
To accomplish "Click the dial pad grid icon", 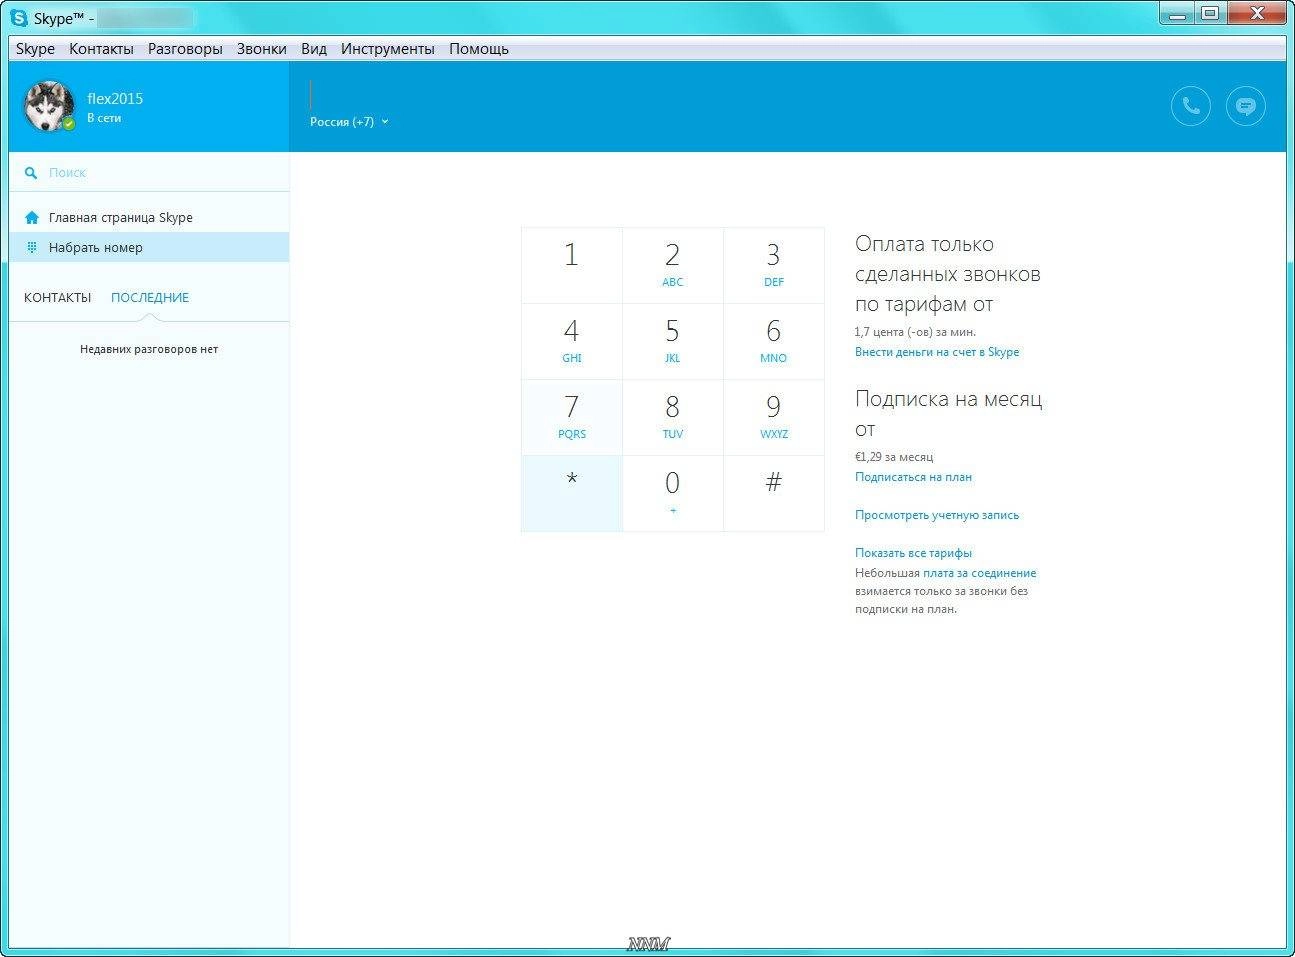I will click(x=32, y=247).
